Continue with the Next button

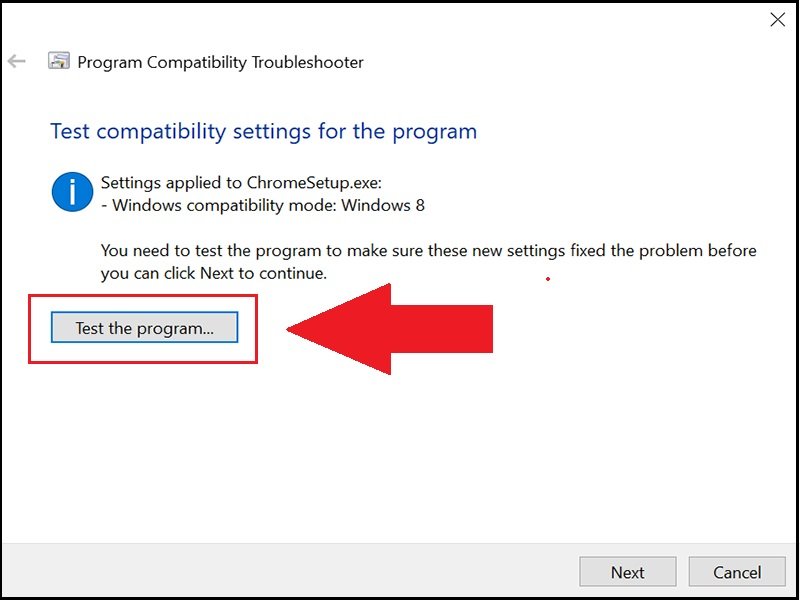(628, 571)
